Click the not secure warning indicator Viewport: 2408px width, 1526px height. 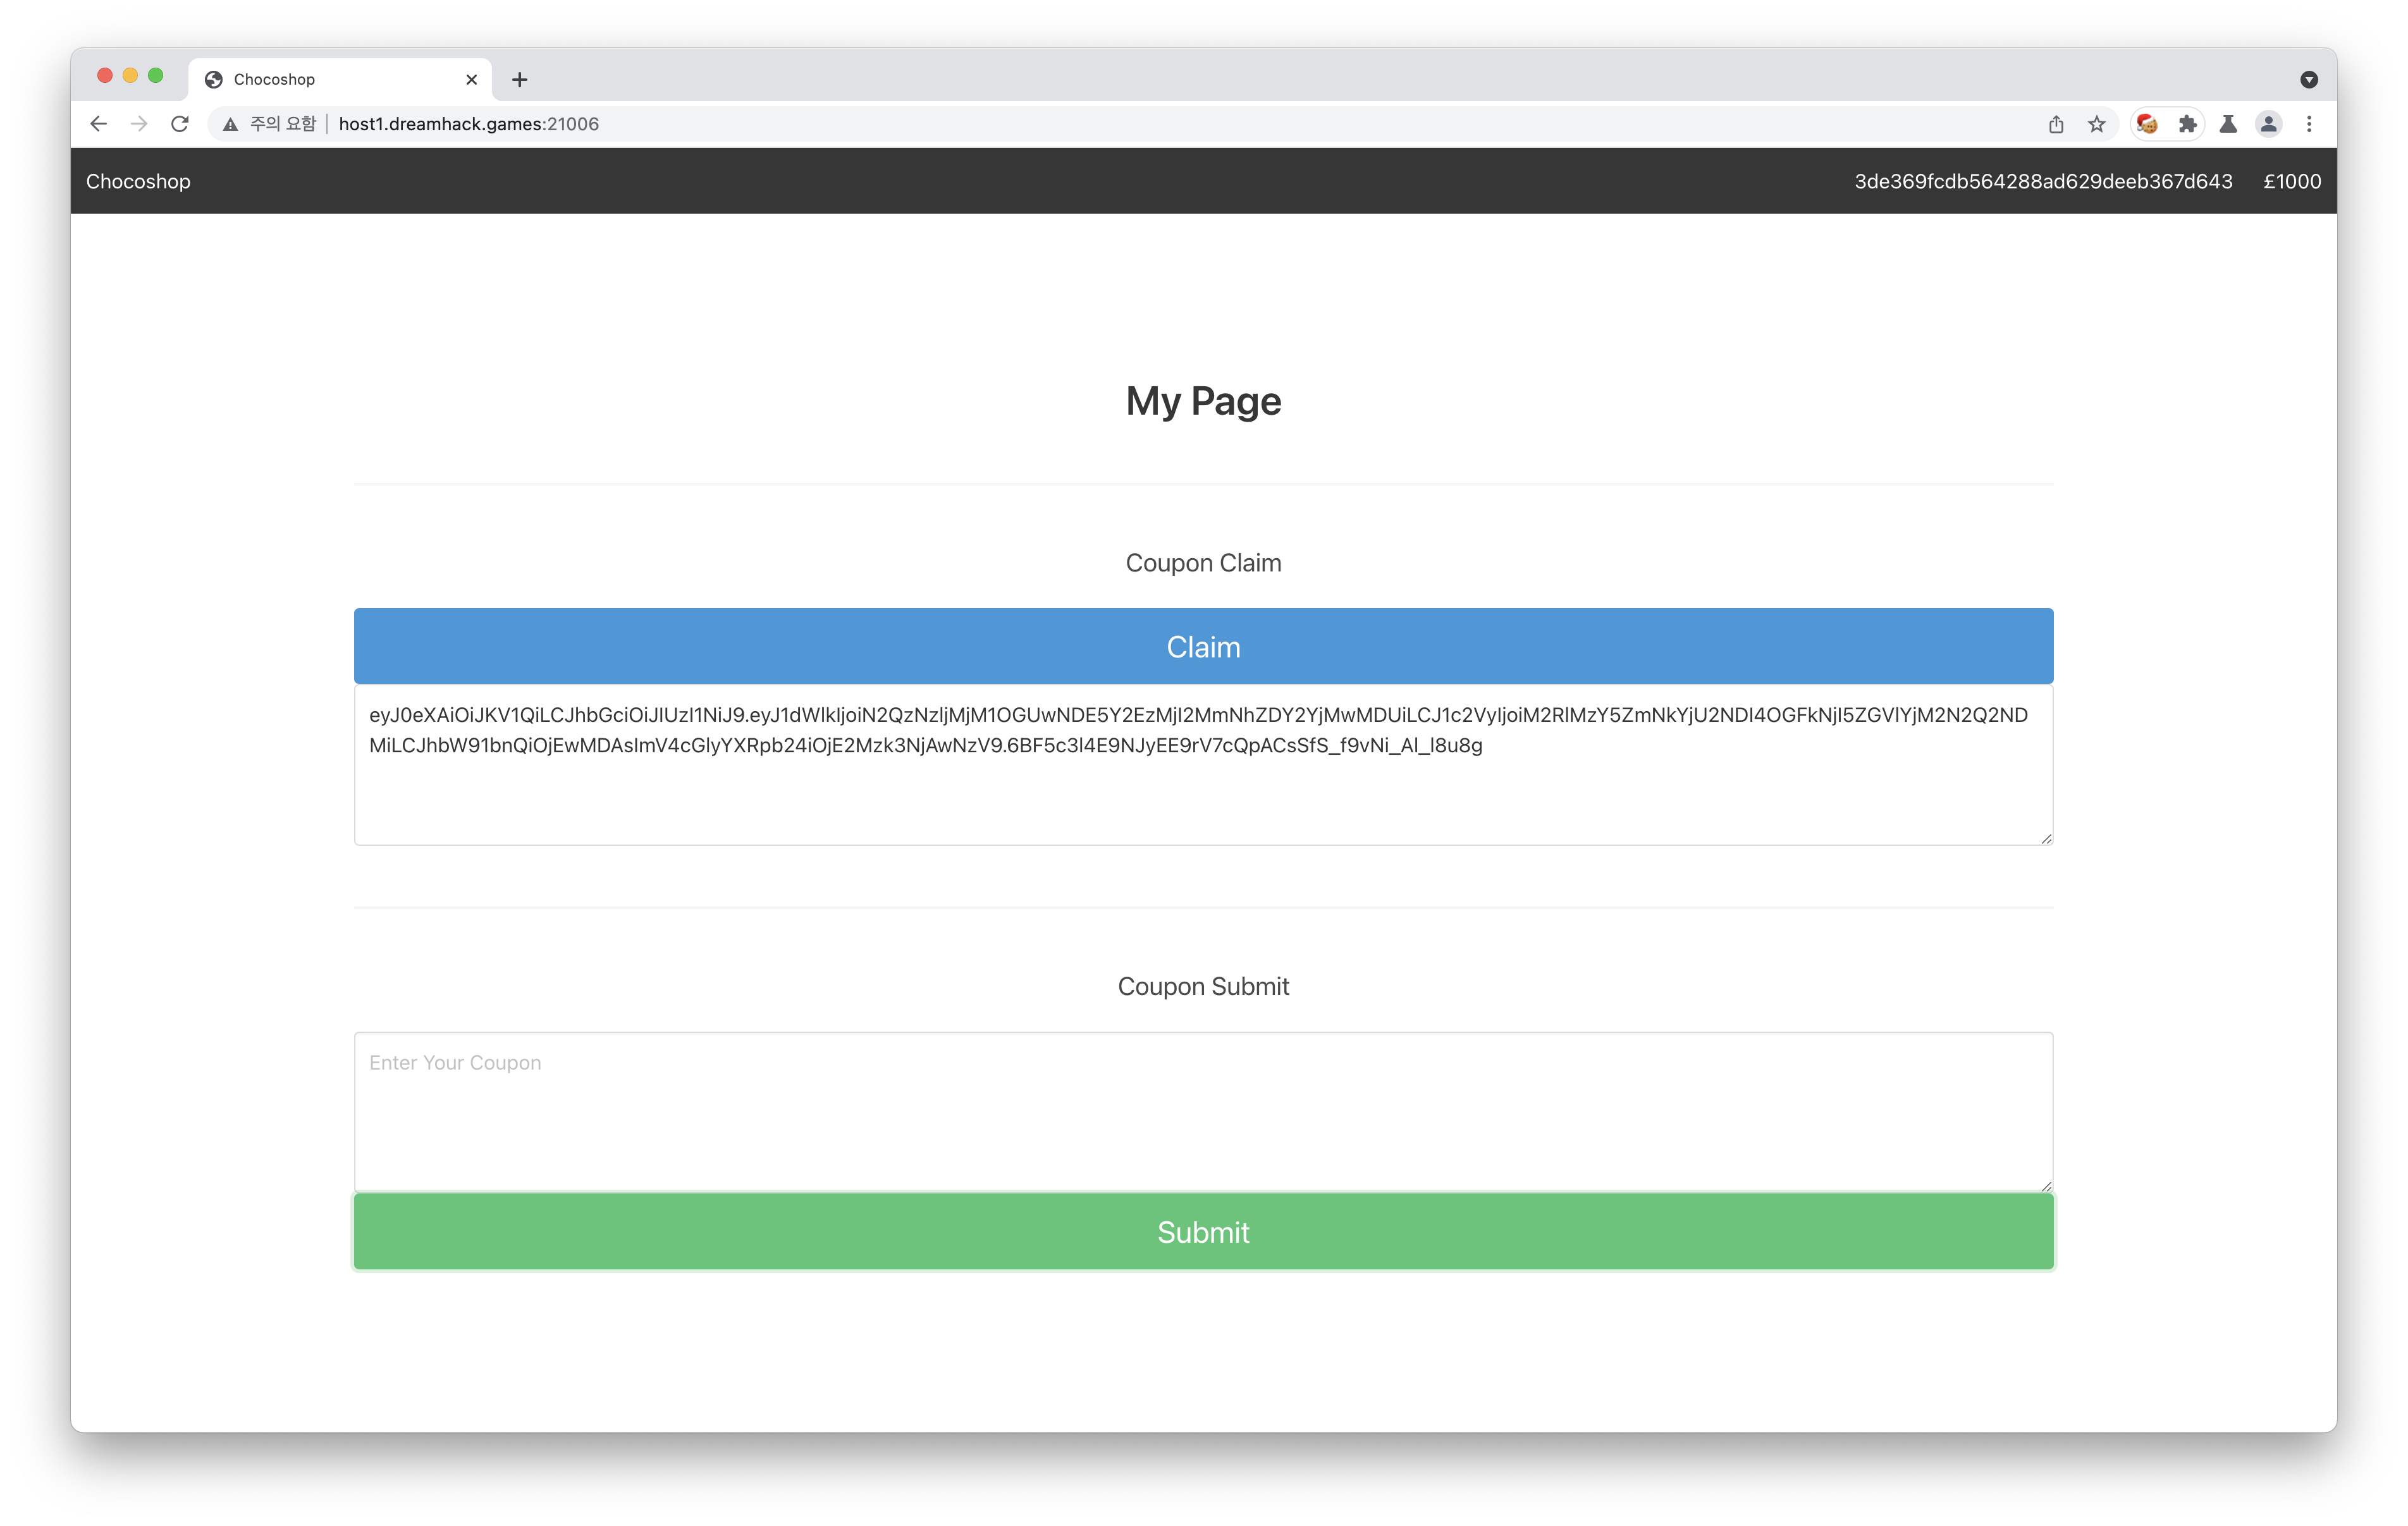coord(270,124)
